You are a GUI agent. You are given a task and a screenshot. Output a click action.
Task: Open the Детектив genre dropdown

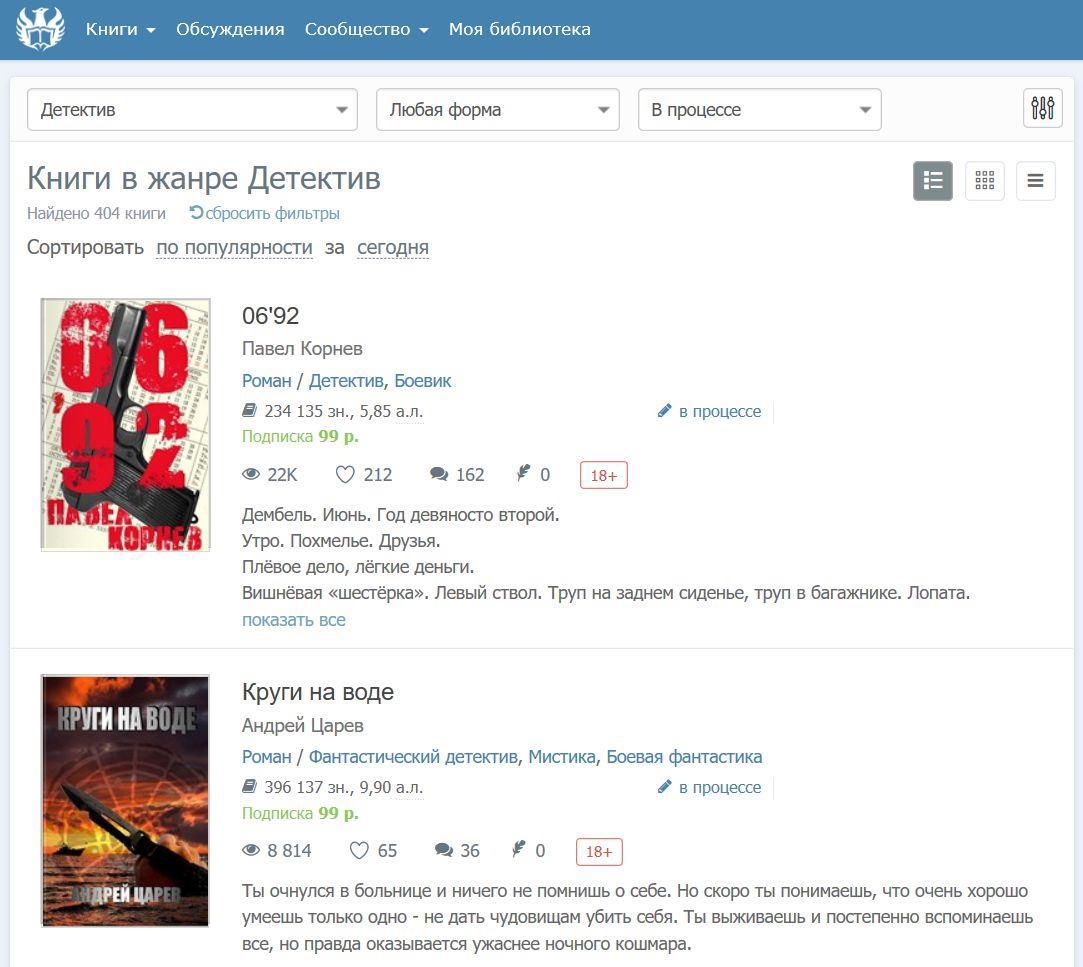192,110
